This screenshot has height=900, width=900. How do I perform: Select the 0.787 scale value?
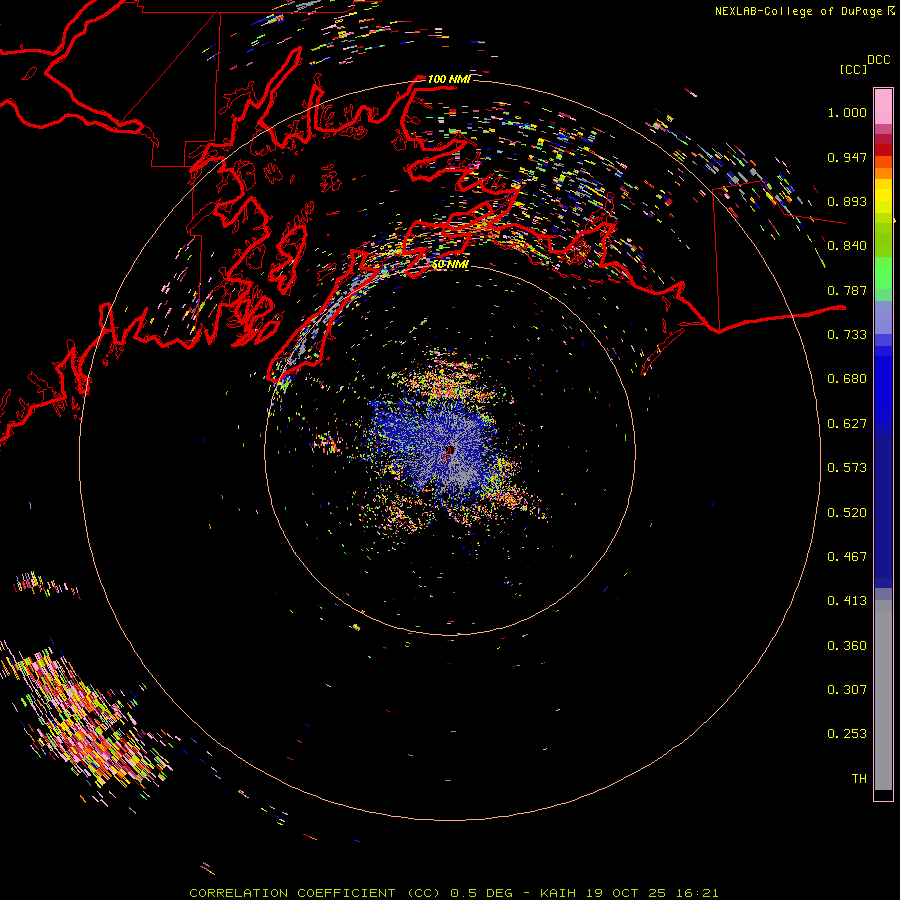(847, 290)
